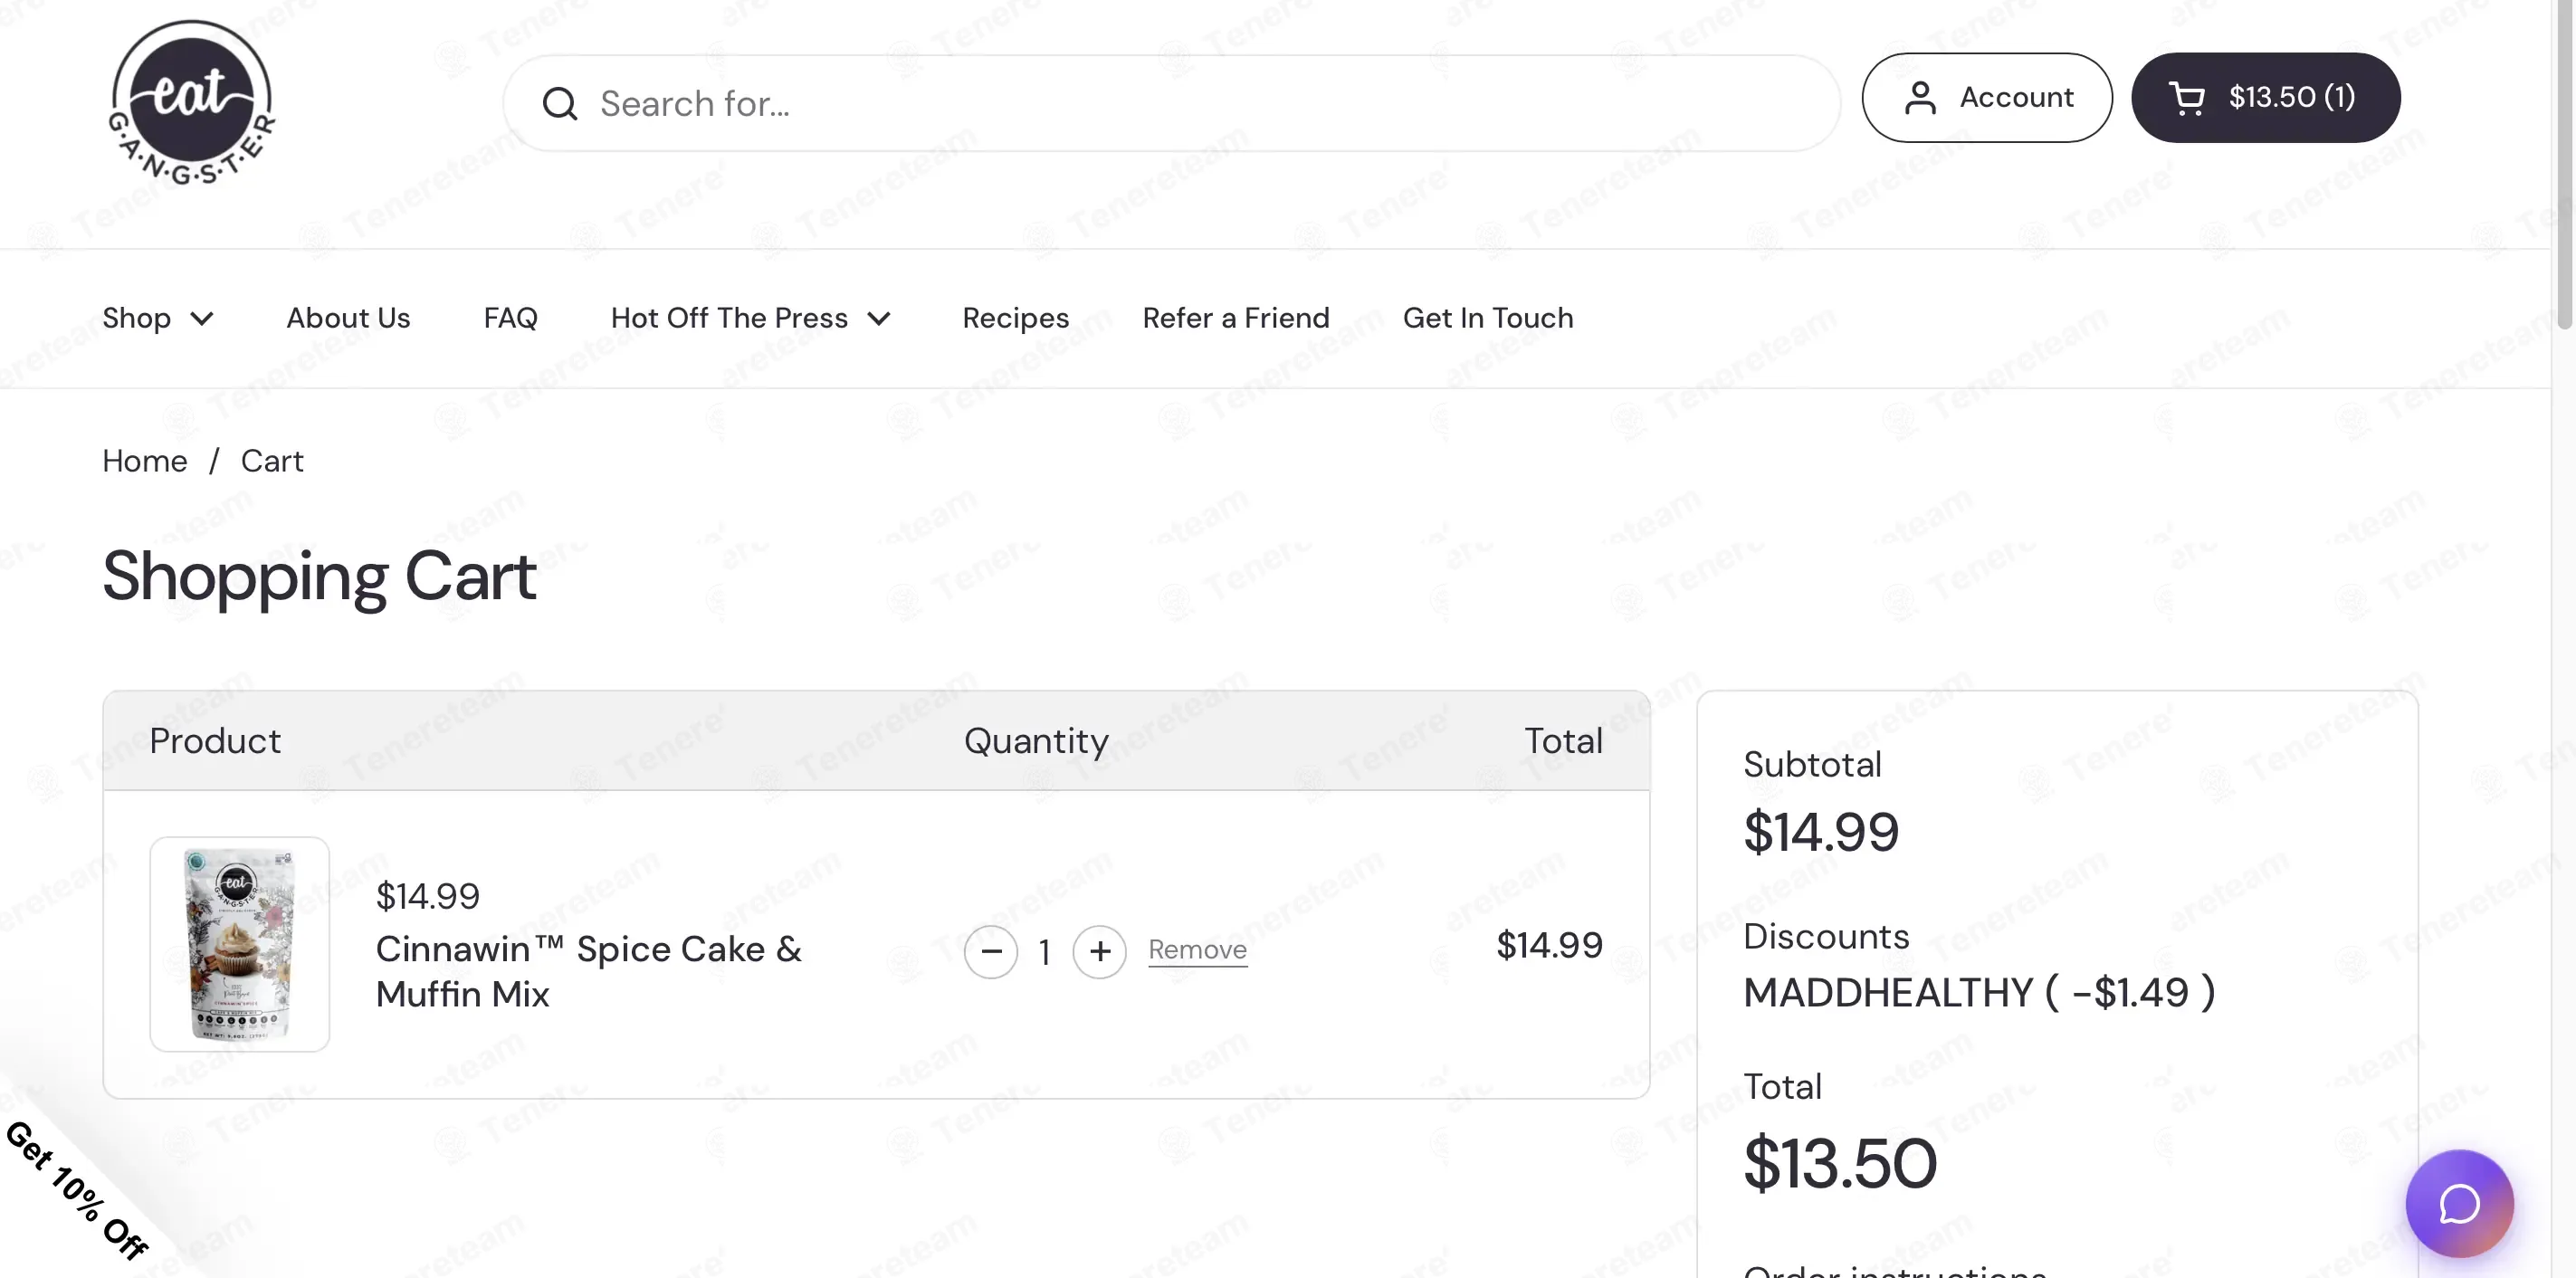Click the Cinnawin product thumbnail image
Screen dimensions: 2576x1278
[x=239, y=944]
